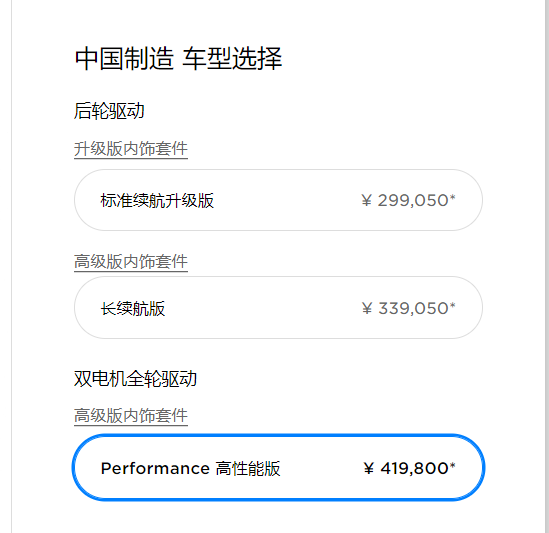Viewport: 549px width, 533px height.
Task: Click the asterisk after the 339,050 price
Action: (x=452, y=305)
